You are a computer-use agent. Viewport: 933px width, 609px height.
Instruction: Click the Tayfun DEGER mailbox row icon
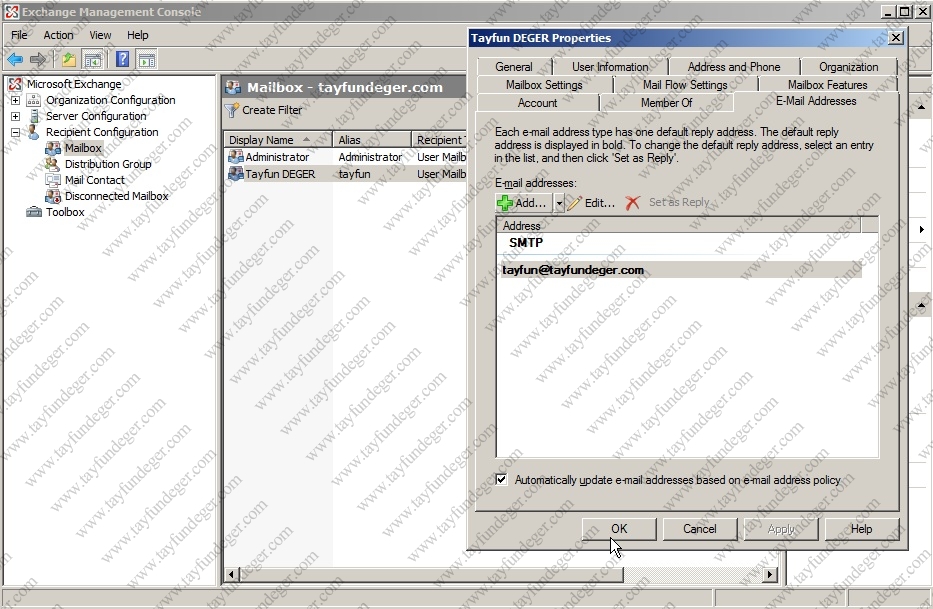point(236,173)
